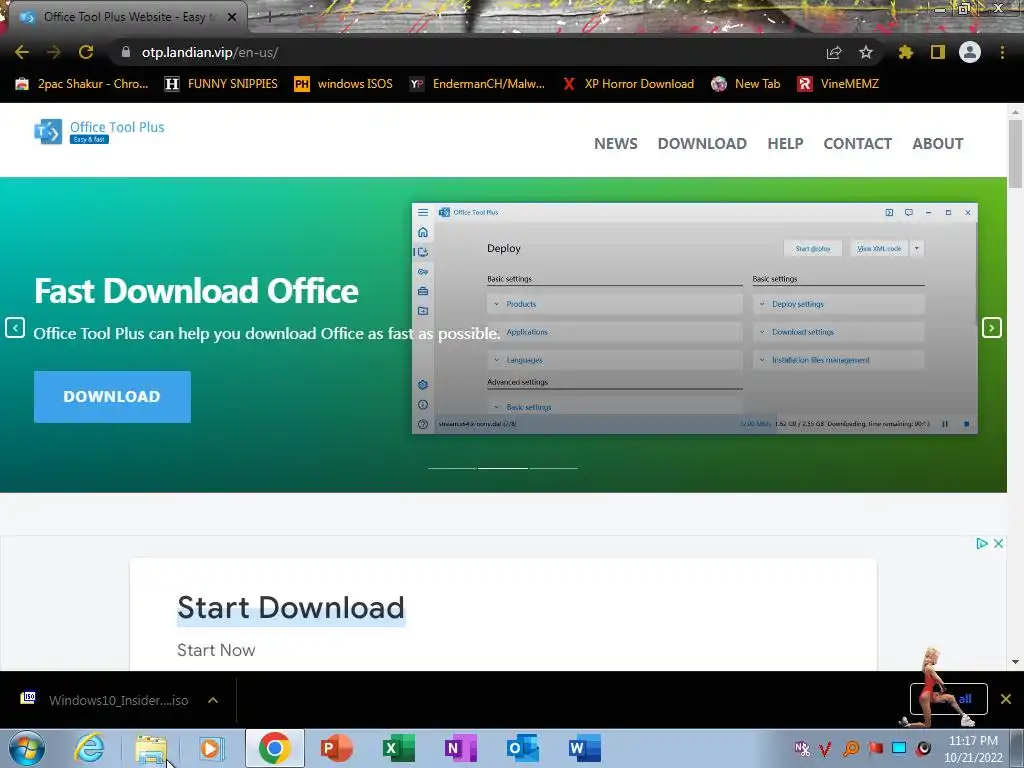Switch to Chrome on the taskbar
Viewport: 1024px width, 768px height.
(274, 748)
